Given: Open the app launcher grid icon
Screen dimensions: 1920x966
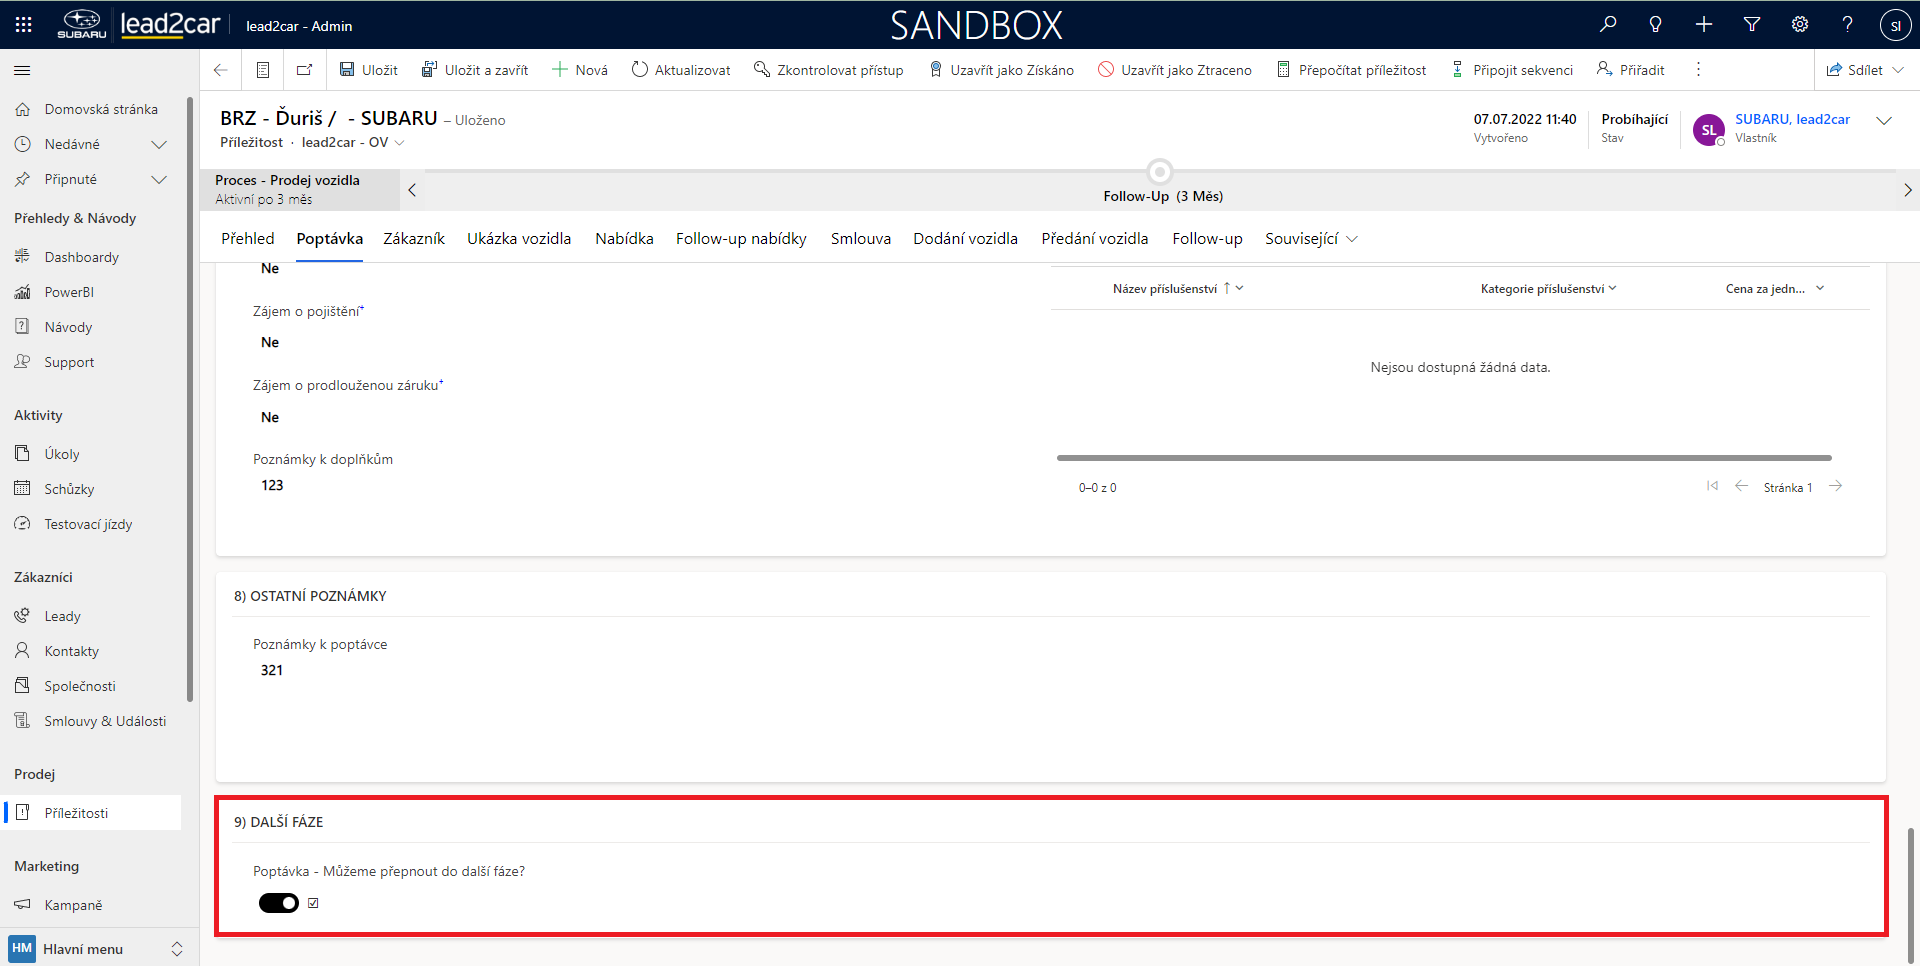Looking at the screenshot, I should point(24,25).
